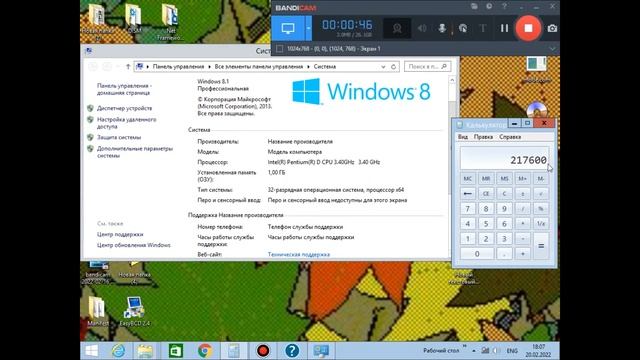
Task: Open Защита системы link
Action: tap(119, 138)
